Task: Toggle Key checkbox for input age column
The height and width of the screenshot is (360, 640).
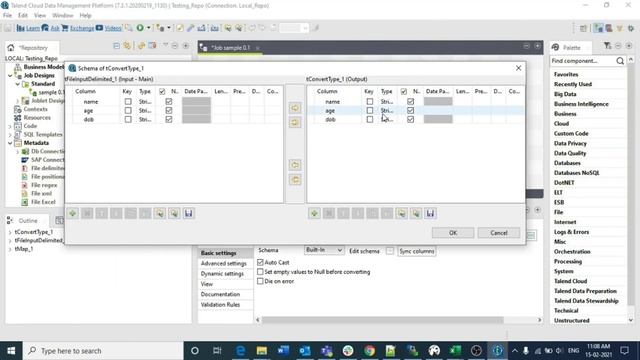Action: 128,110
